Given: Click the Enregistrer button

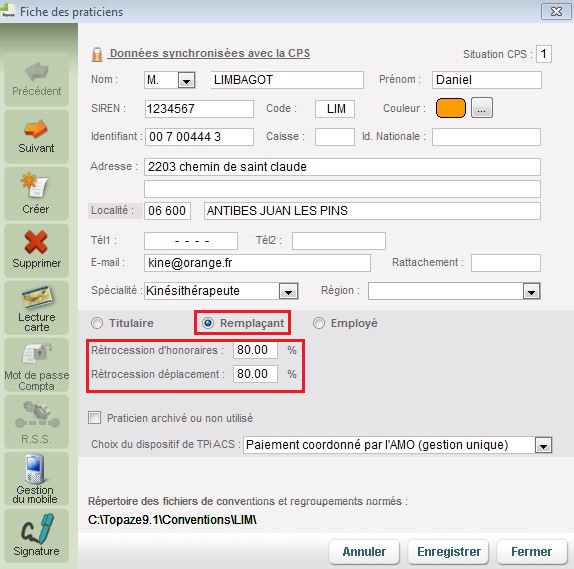Looking at the screenshot, I should coord(448,552).
